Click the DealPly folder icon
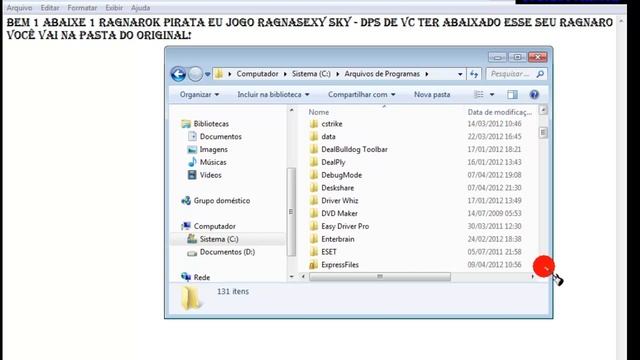The width and height of the screenshot is (640, 360). click(x=313, y=162)
